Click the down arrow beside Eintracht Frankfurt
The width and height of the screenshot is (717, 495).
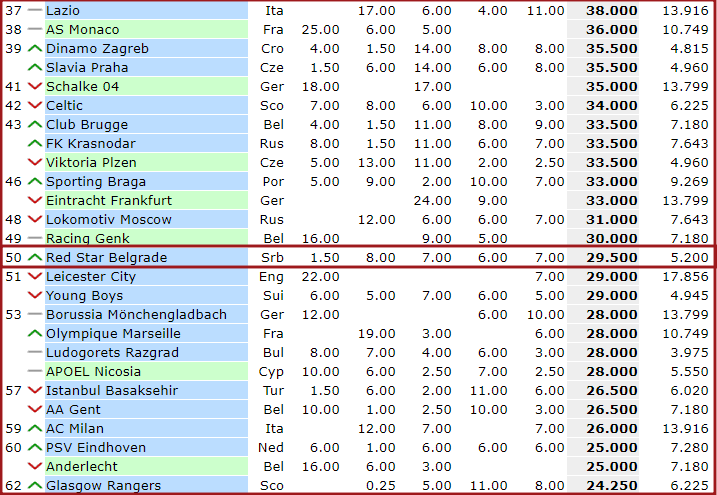[x=35, y=200]
